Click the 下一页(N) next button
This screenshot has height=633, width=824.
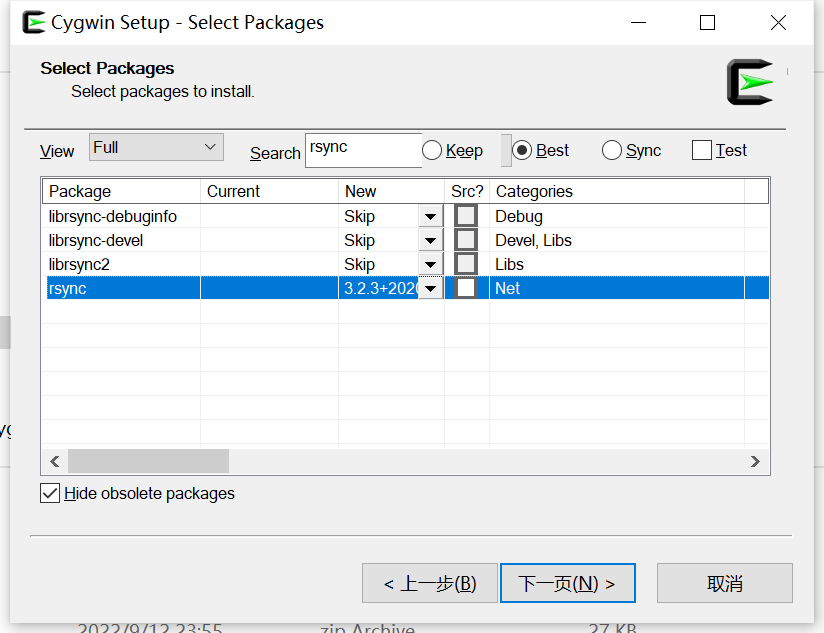pos(568,583)
